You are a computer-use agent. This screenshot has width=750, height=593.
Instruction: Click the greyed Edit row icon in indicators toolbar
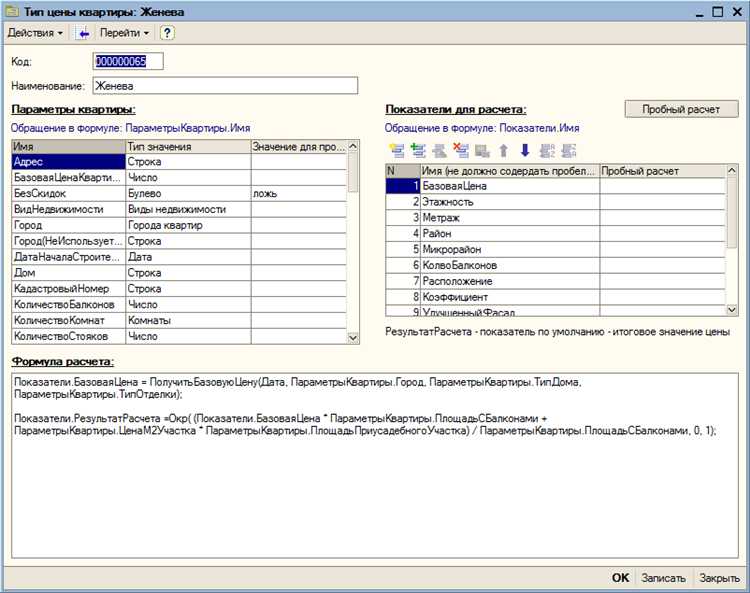(439, 151)
